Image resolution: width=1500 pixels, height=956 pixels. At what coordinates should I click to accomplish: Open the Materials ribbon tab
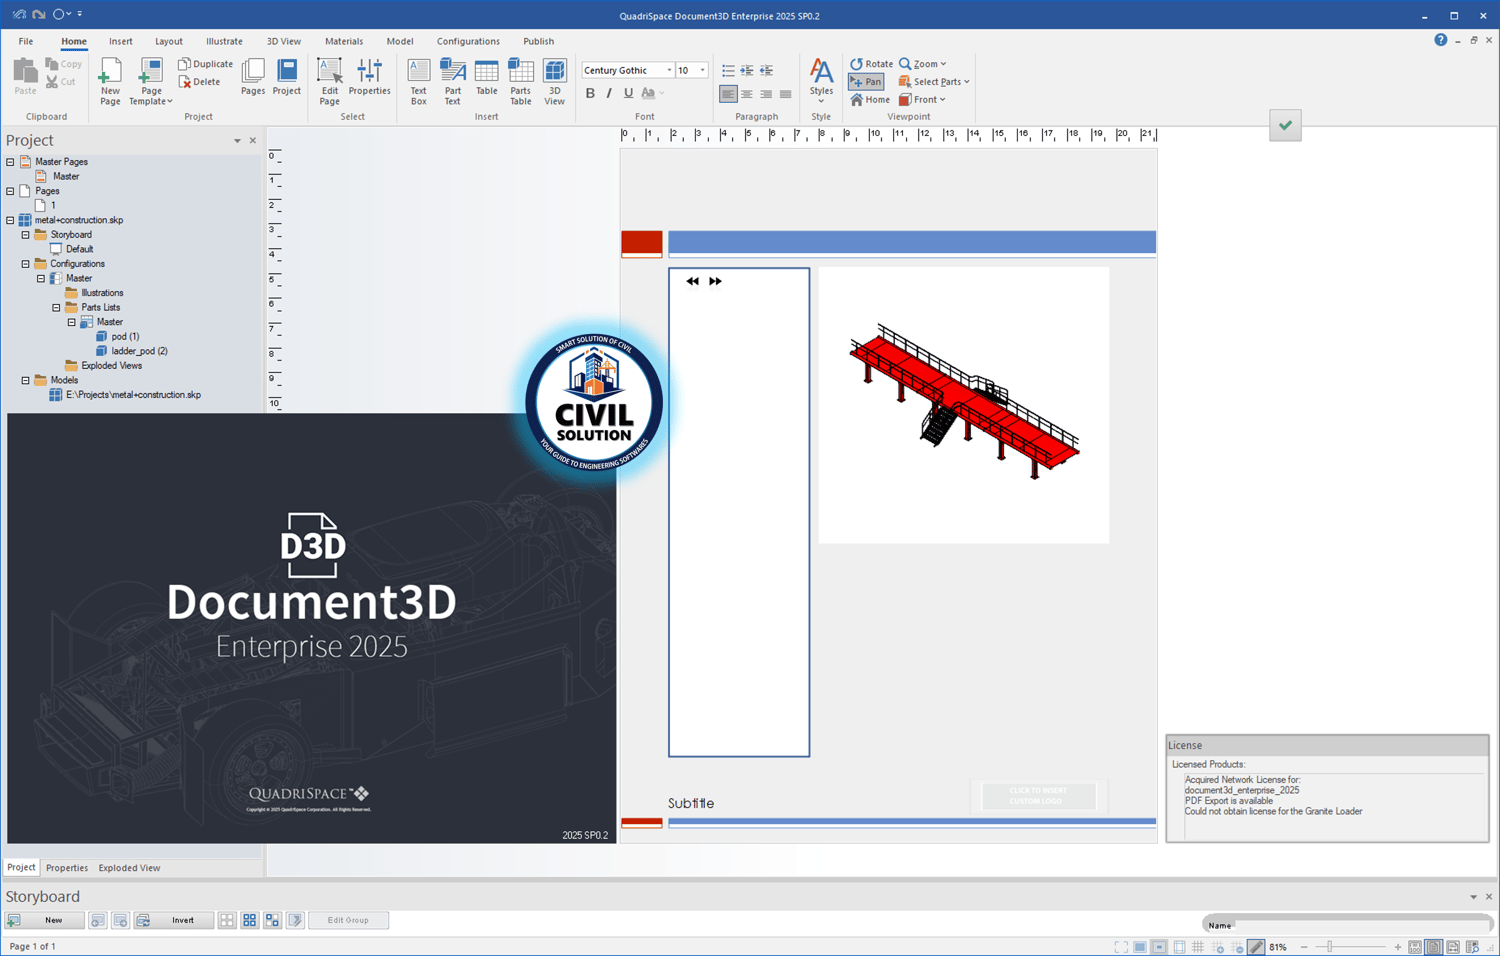coord(344,41)
